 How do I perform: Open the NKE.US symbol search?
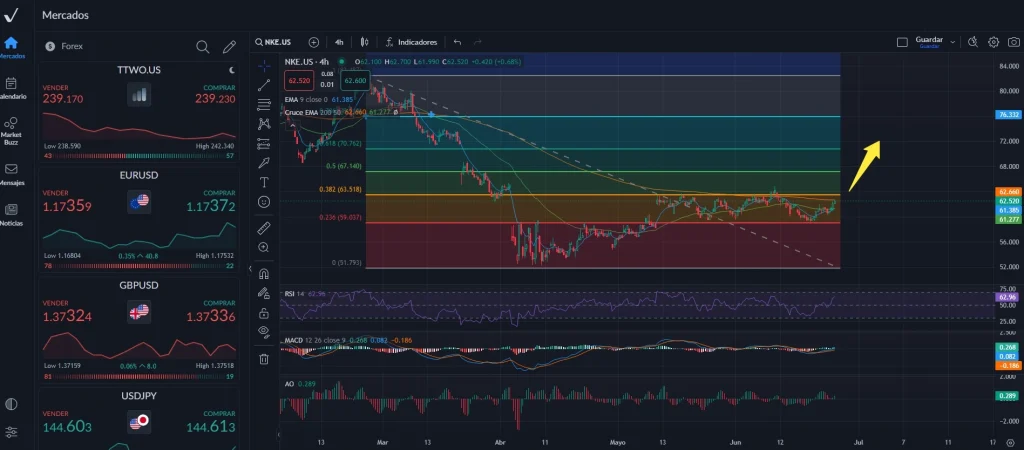[274, 42]
